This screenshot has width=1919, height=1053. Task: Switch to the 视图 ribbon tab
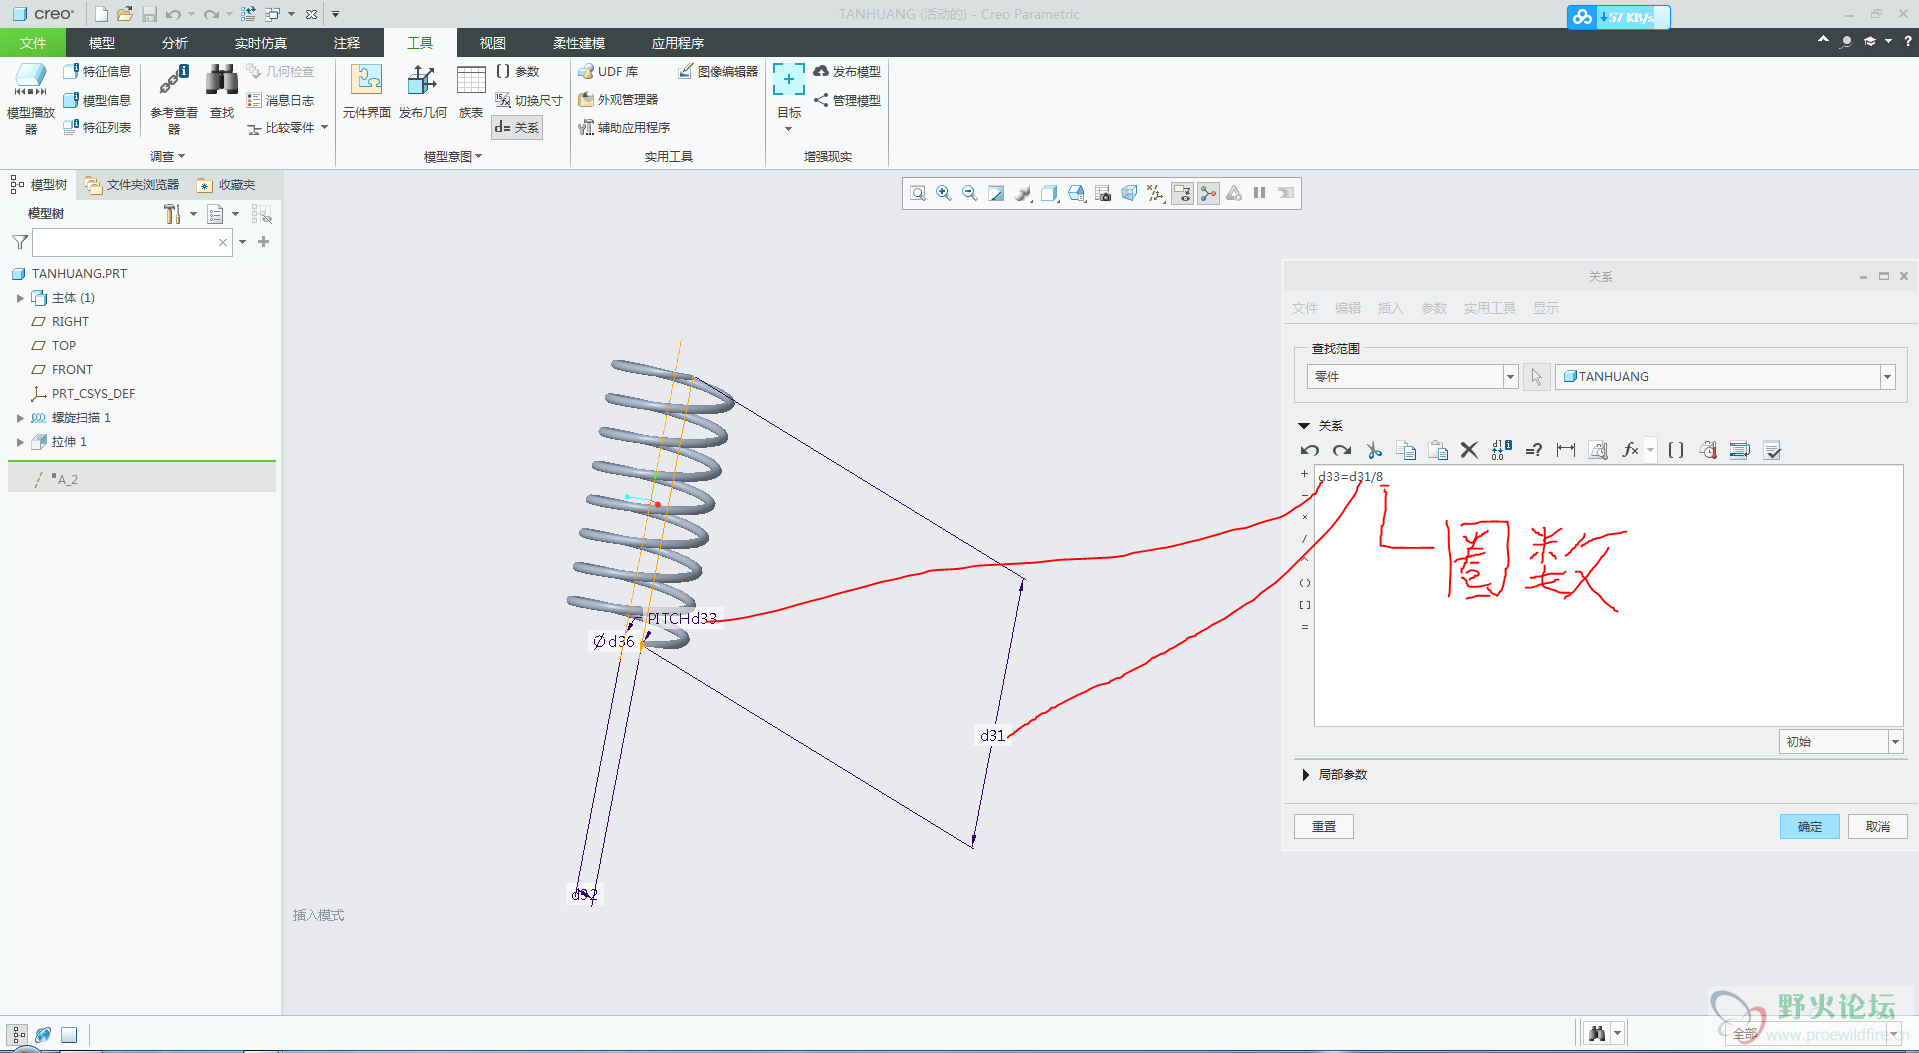click(493, 43)
